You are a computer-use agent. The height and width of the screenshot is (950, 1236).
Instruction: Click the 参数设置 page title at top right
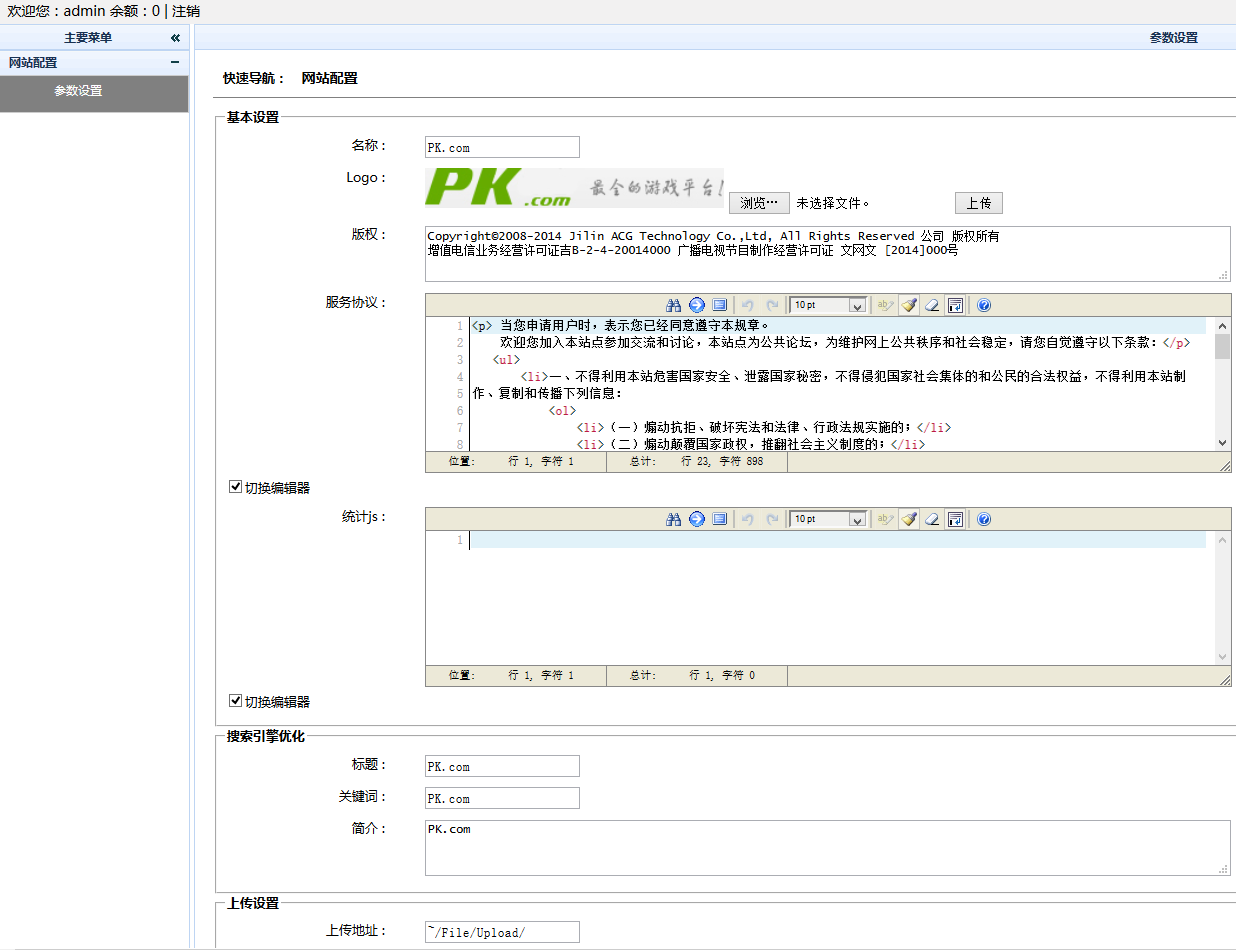[1173, 38]
